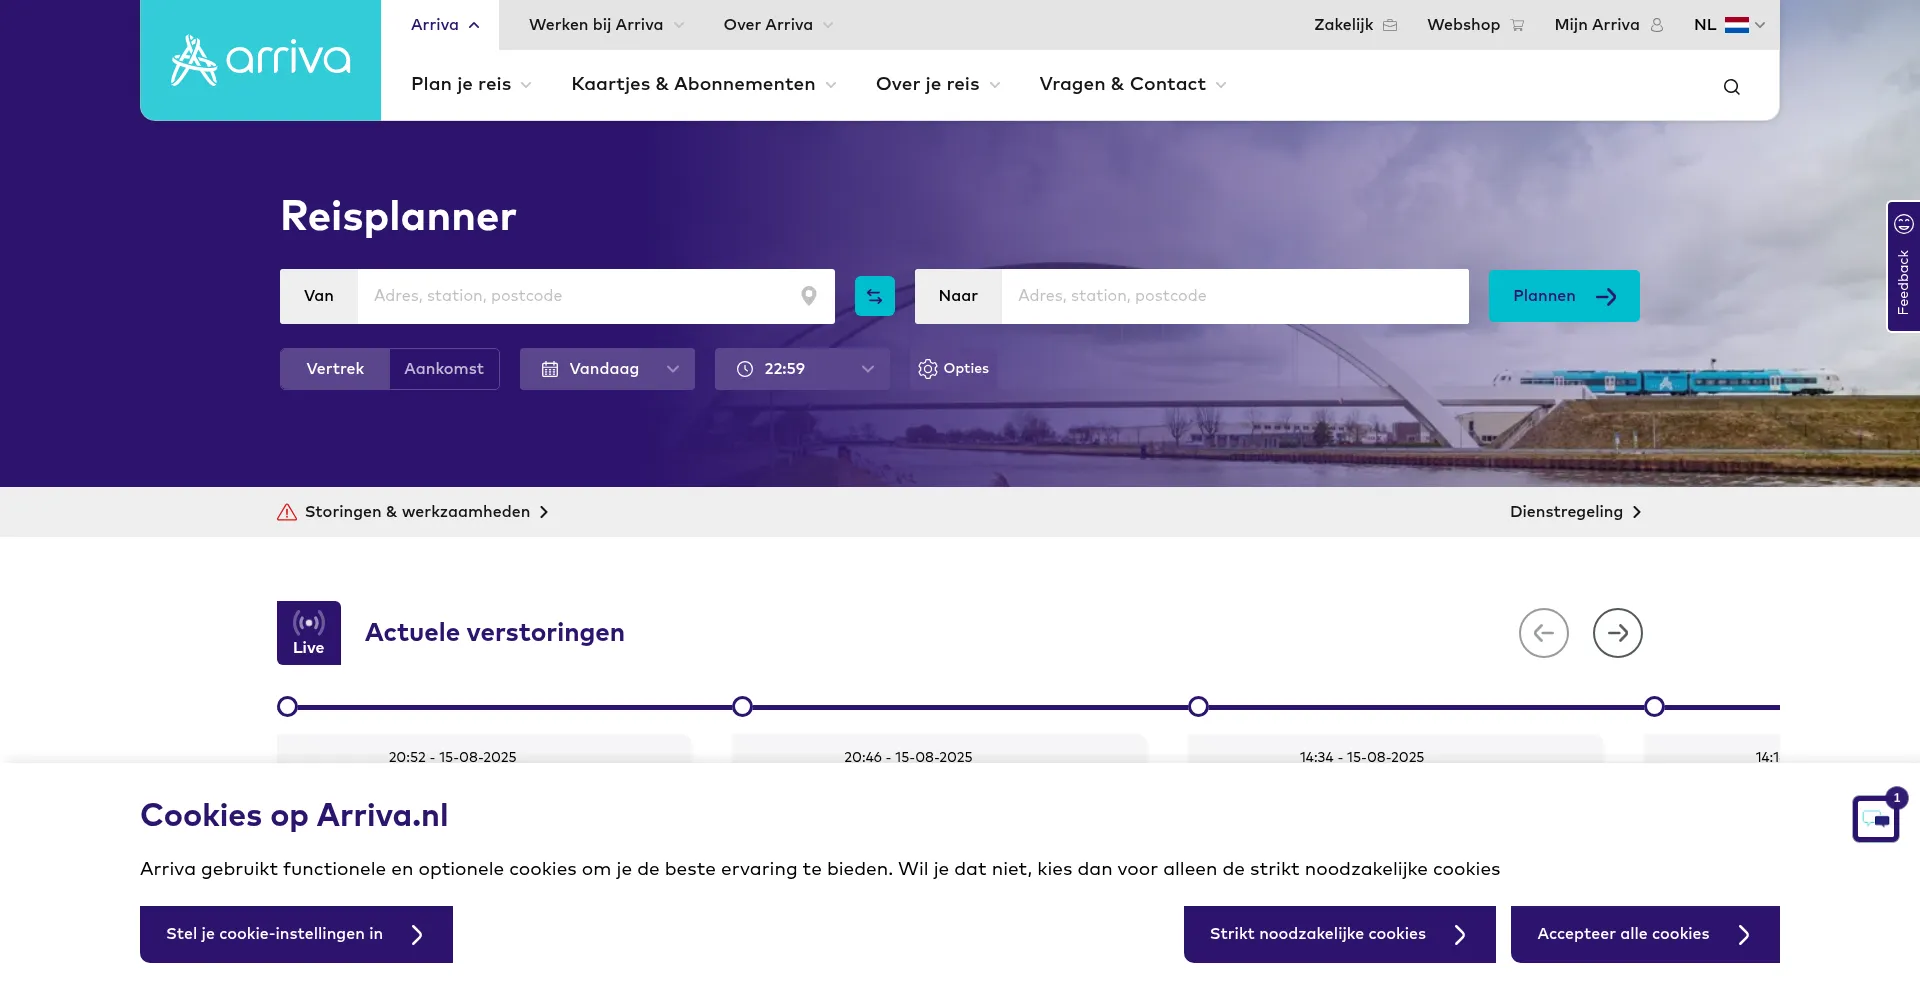
Task: Click Stel je cookie-instellingen in
Action: [296, 934]
